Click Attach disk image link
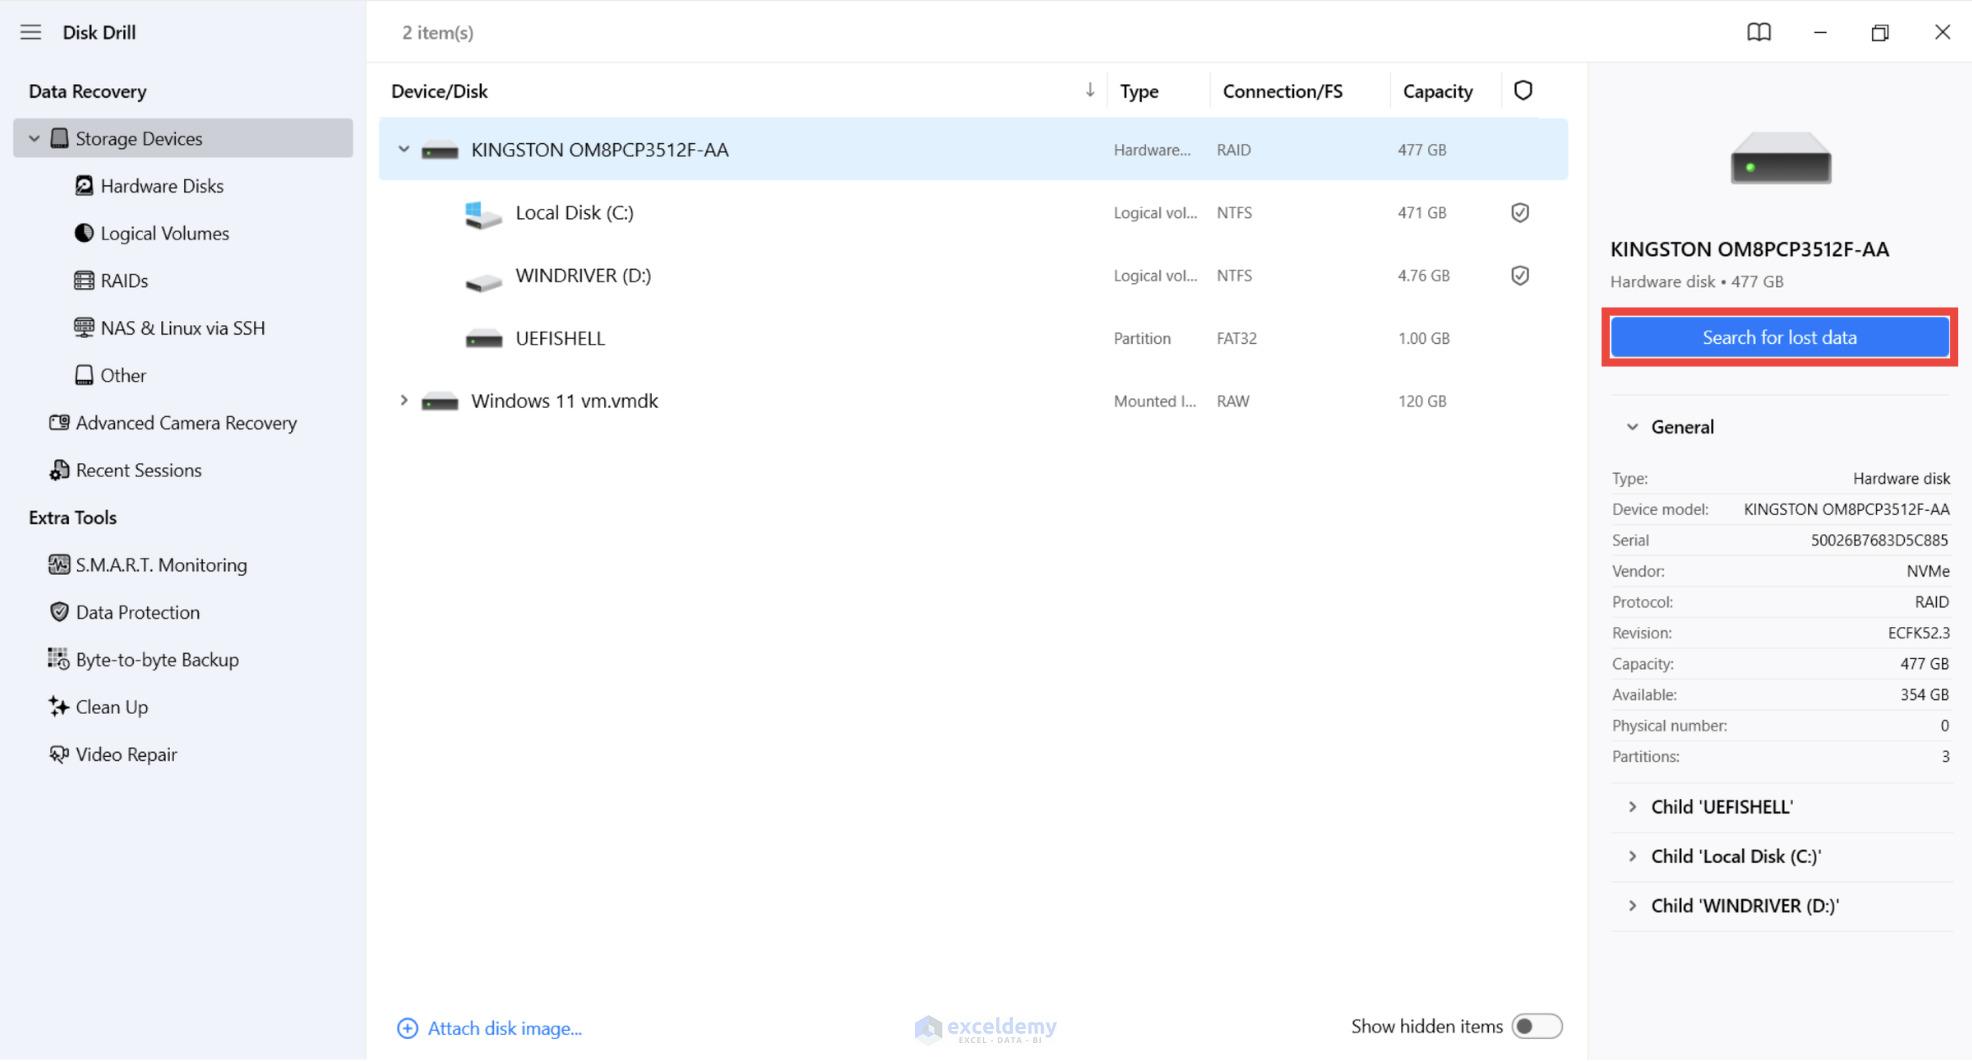 [505, 1028]
